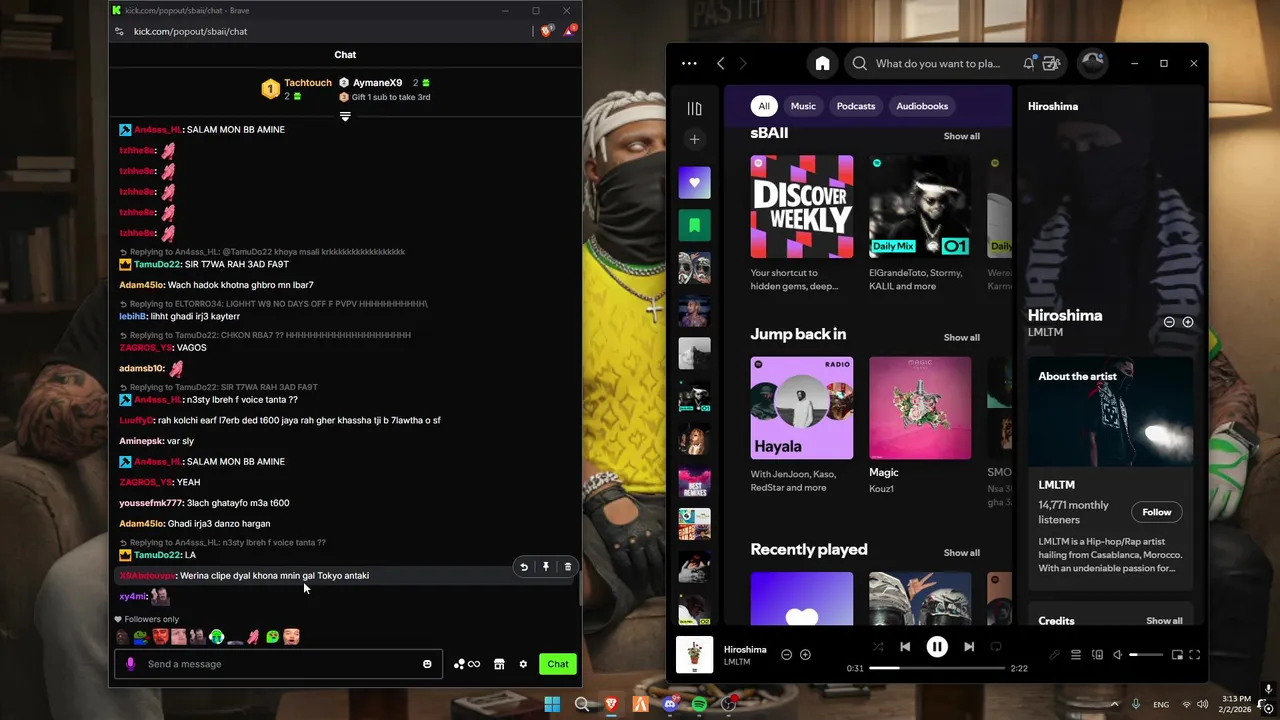Focus the Send a message field
The height and width of the screenshot is (720, 1280).
tap(278, 664)
